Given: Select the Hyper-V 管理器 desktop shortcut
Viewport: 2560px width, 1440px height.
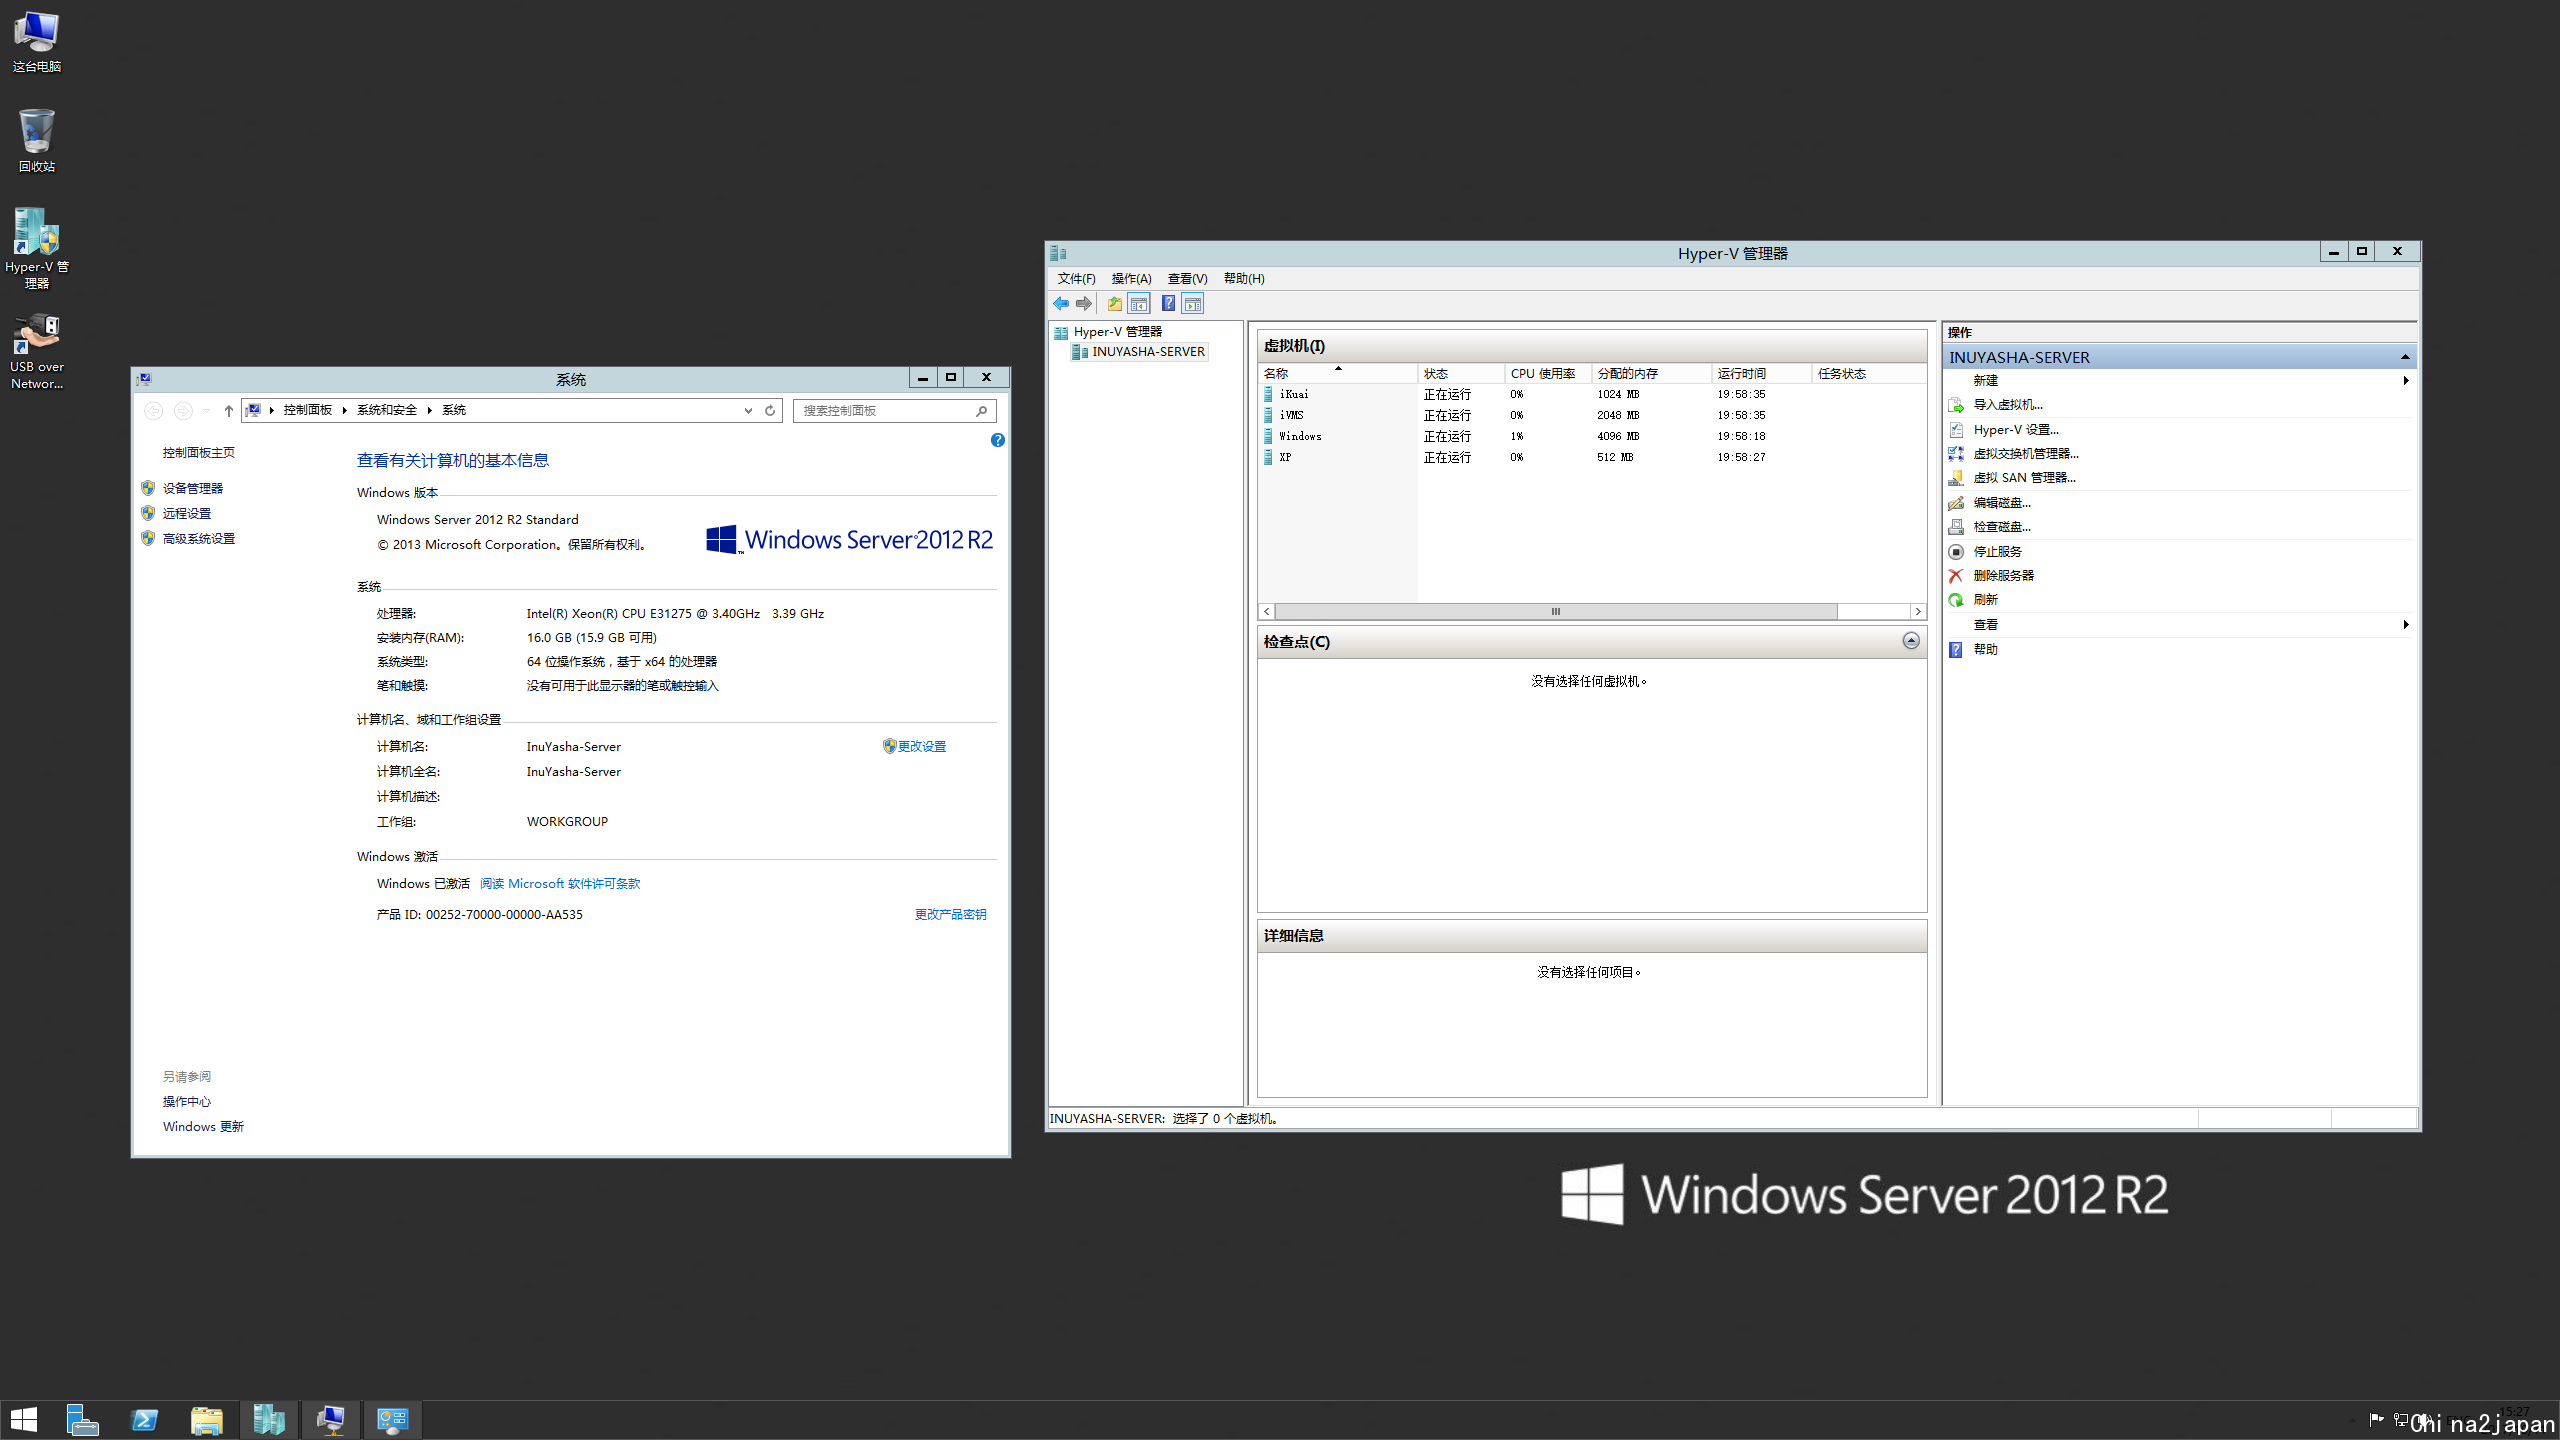Looking at the screenshot, I should click(x=37, y=248).
